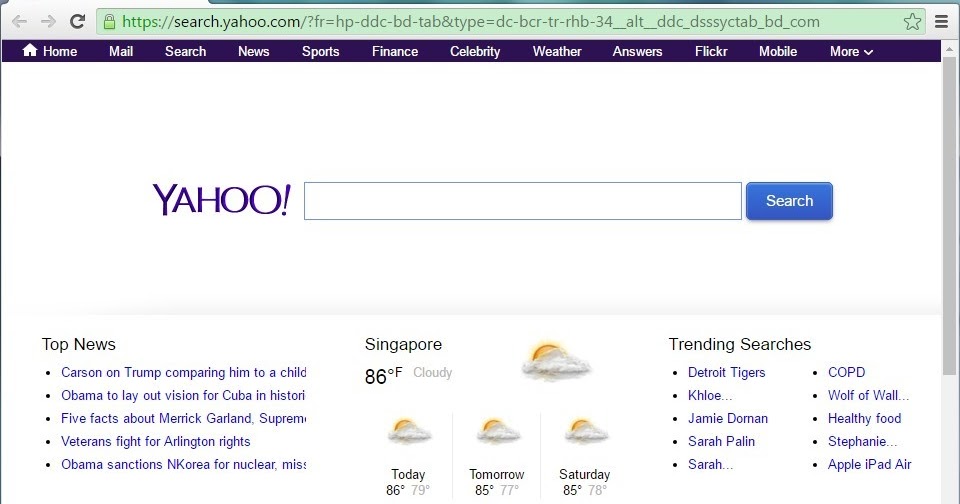
Task: Open Celebrity in navigation bar
Action: point(475,51)
